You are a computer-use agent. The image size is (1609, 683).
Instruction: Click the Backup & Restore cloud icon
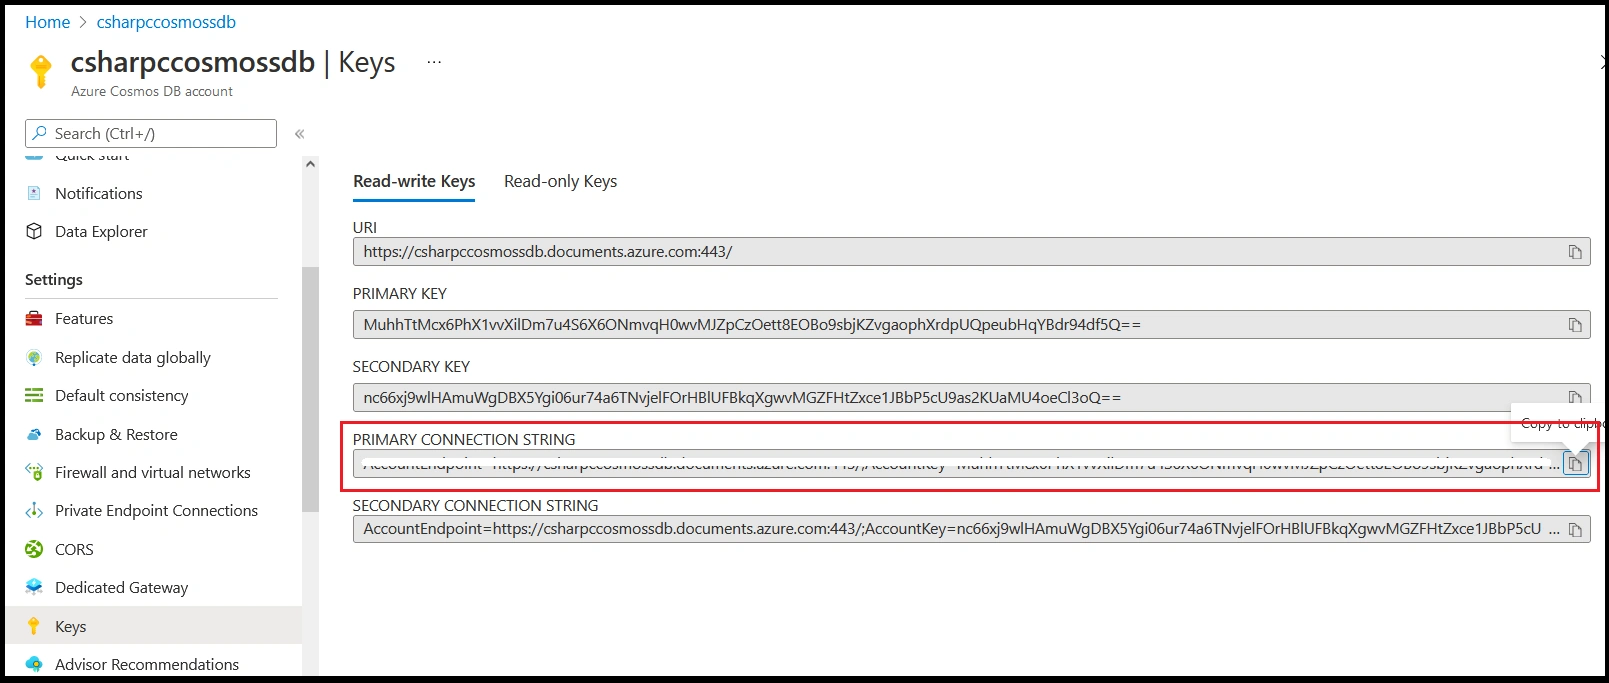34,435
